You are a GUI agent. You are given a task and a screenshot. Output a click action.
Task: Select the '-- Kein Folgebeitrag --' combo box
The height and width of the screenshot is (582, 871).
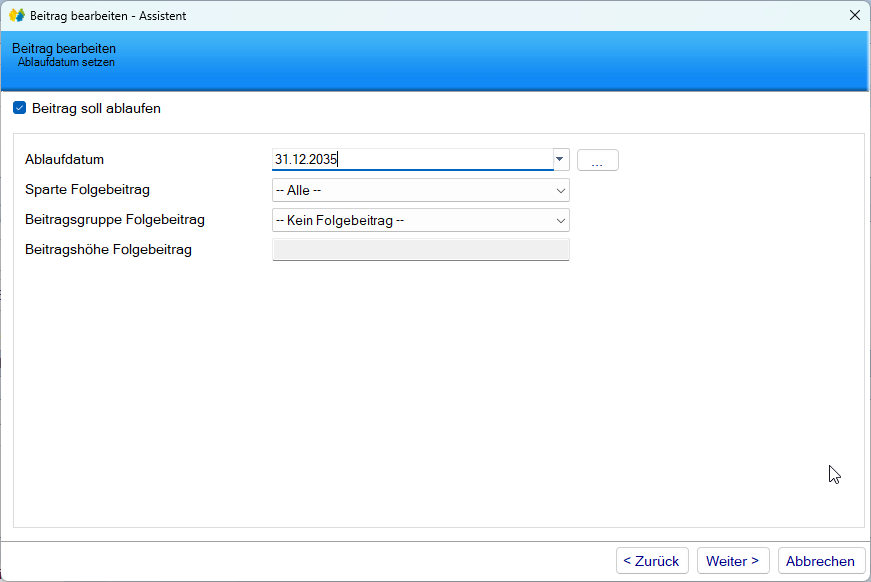tap(410, 220)
